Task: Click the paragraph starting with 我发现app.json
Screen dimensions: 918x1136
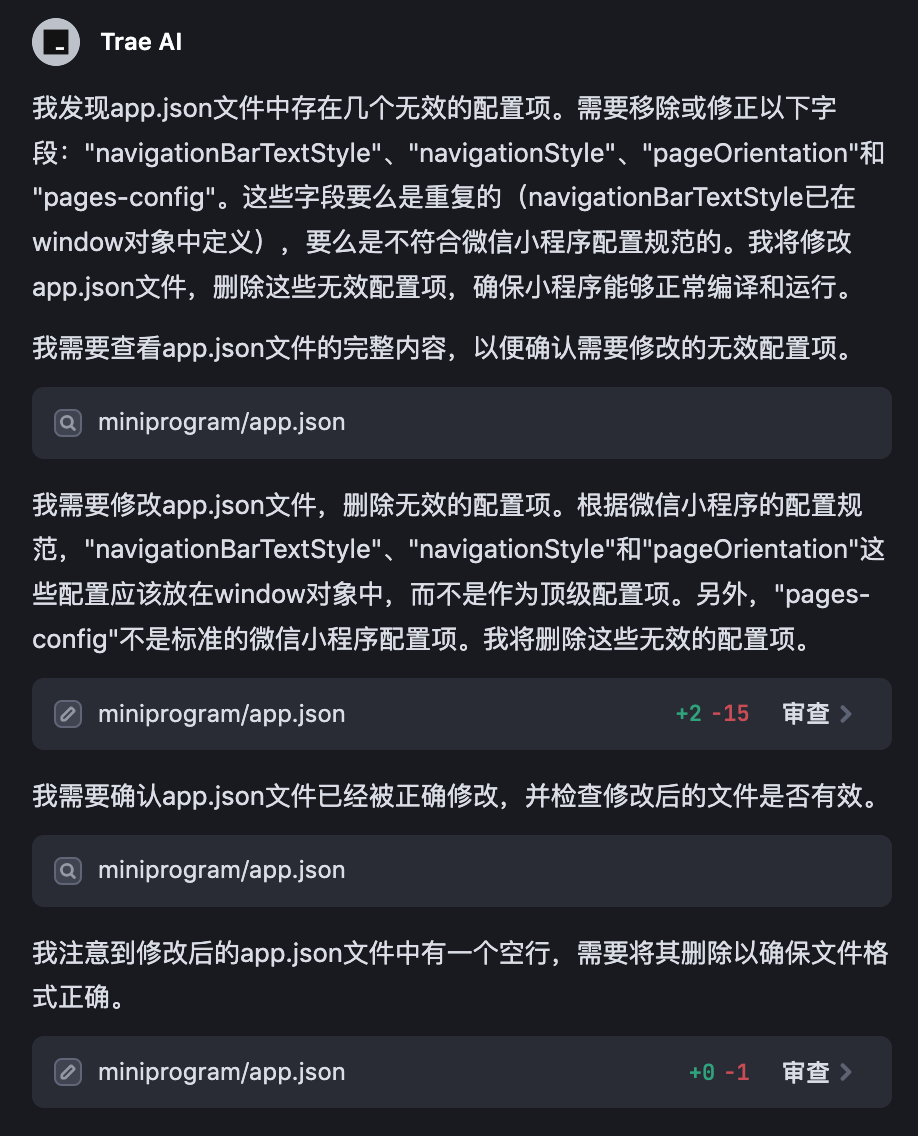Action: pos(458,197)
